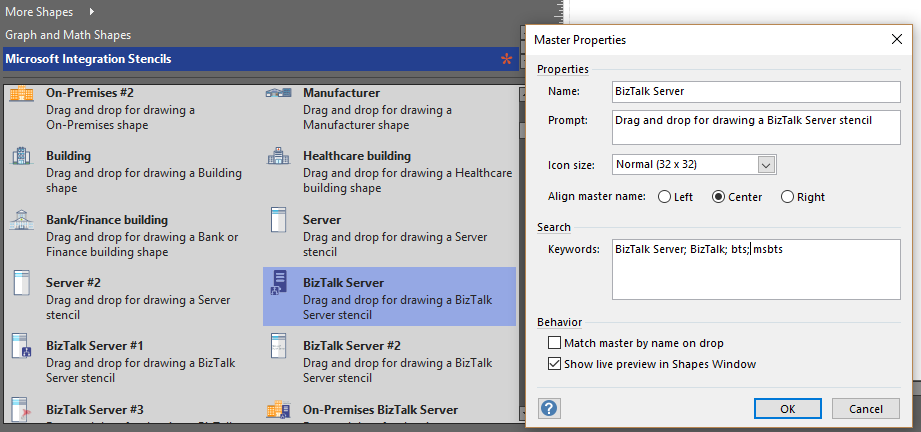Click the Bank/Finance building stencil icon
921x432 pixels.
point(20,220)
